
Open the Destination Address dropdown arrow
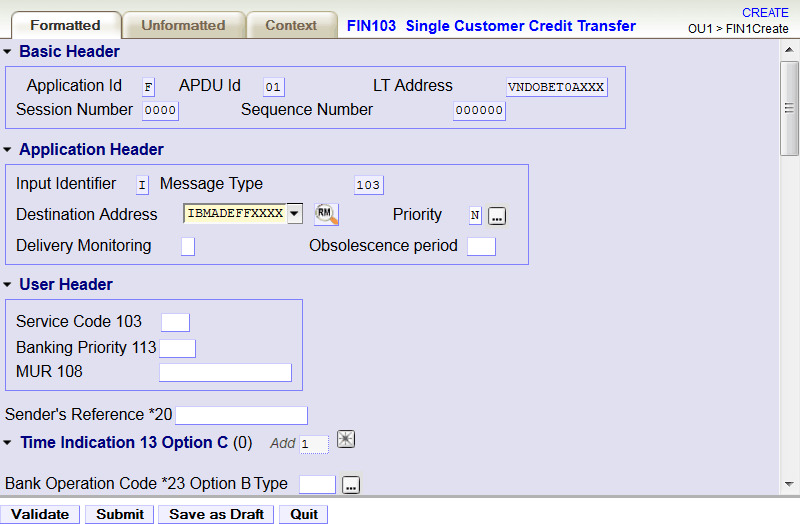pyautogui.click(x=294, y=214)
